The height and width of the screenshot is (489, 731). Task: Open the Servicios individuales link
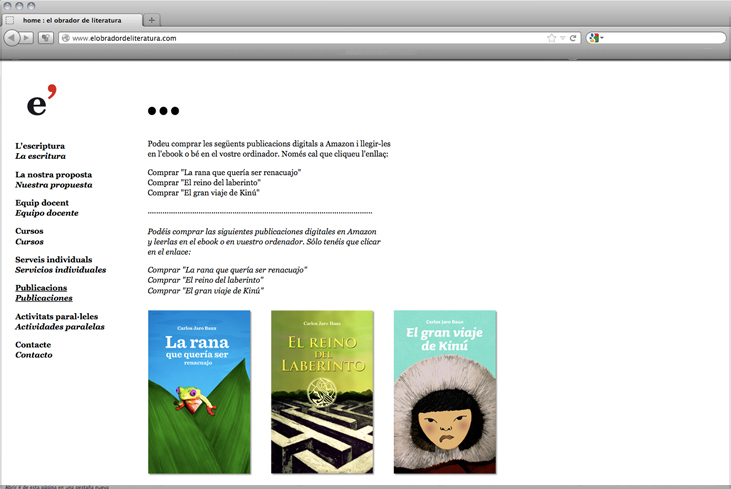click(61, 269)
